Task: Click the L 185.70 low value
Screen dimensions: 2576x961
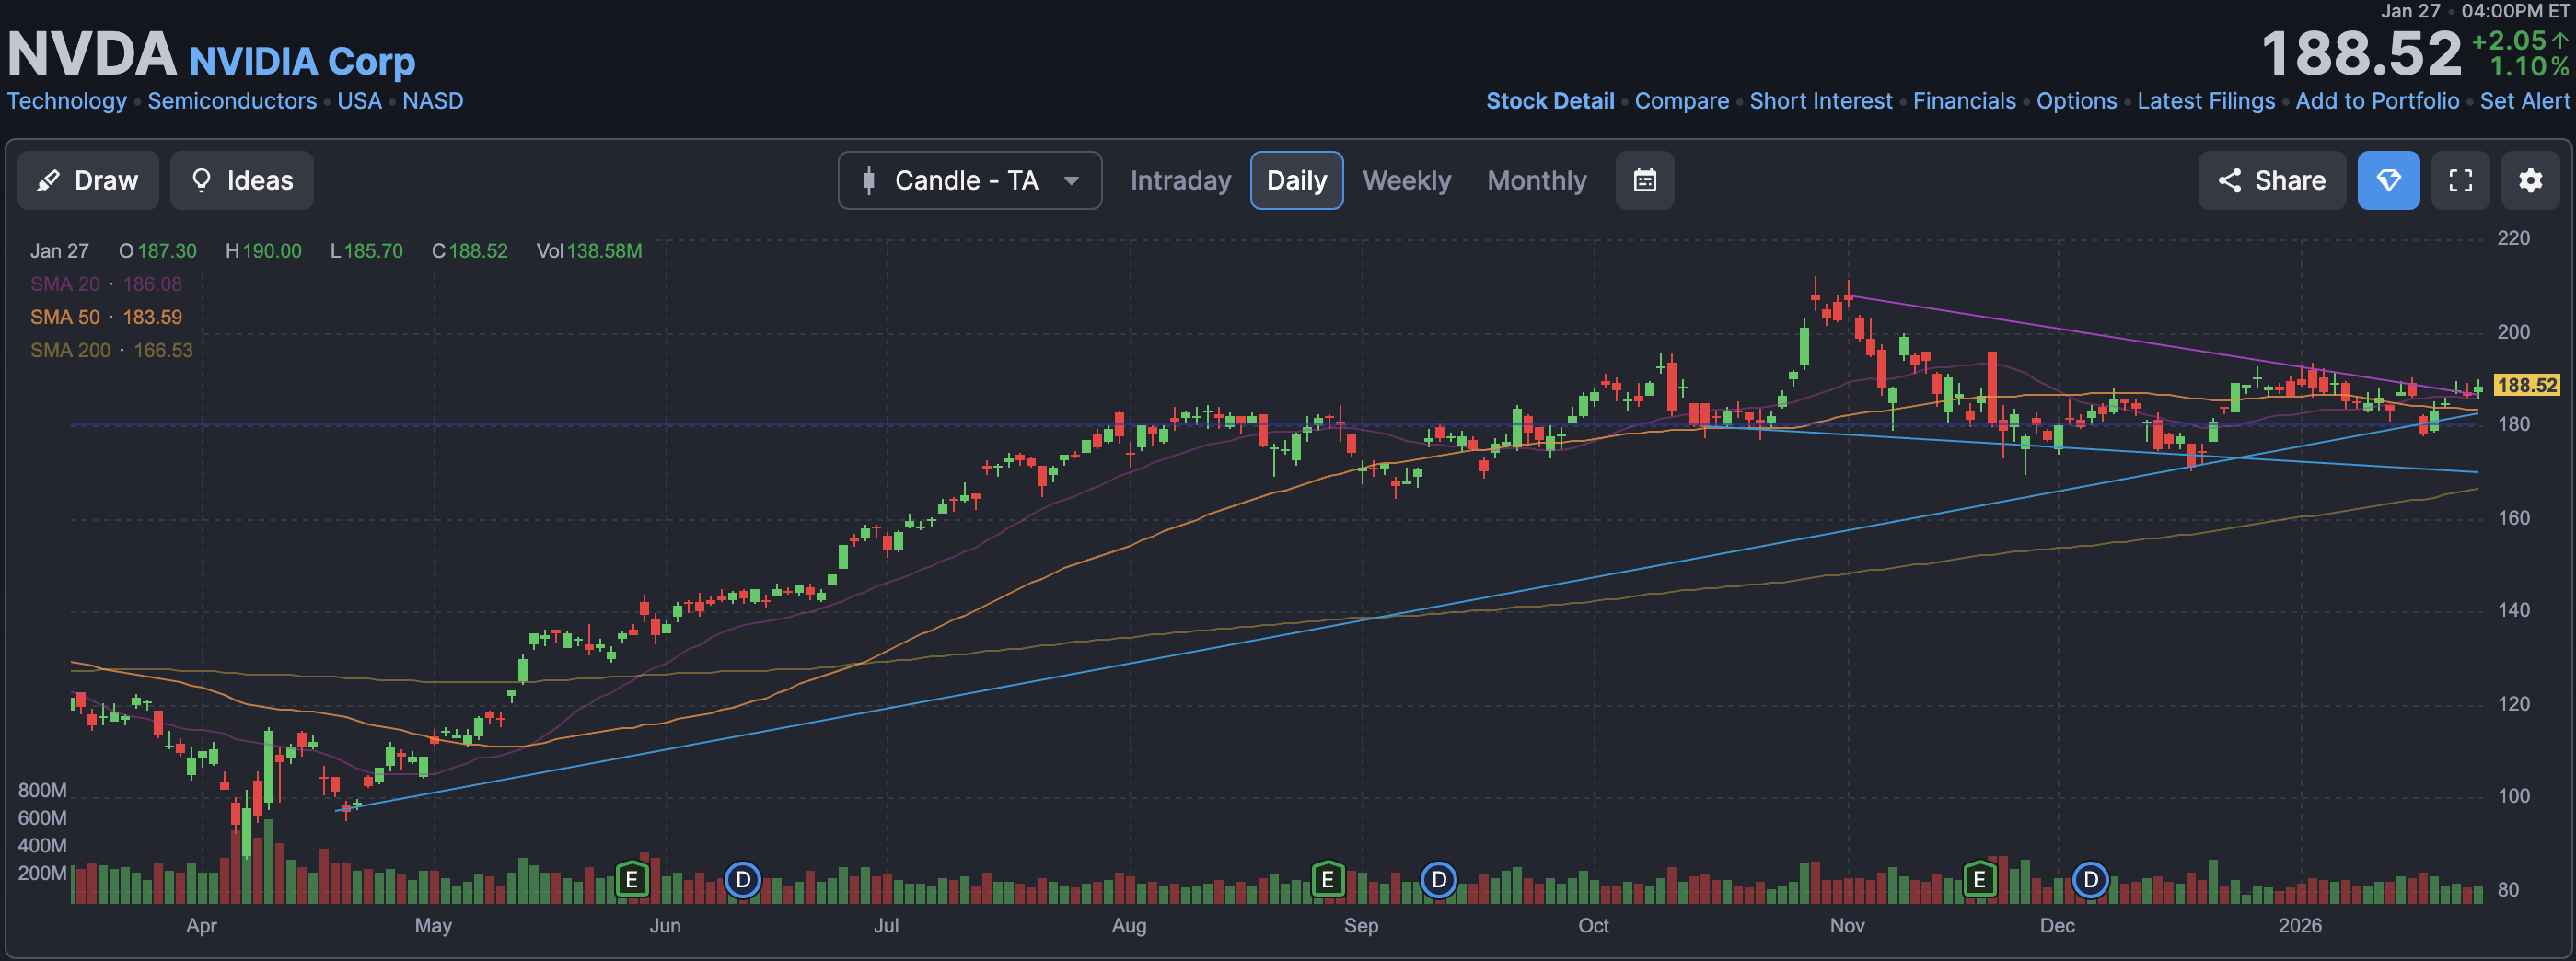Action: (367, 251)
